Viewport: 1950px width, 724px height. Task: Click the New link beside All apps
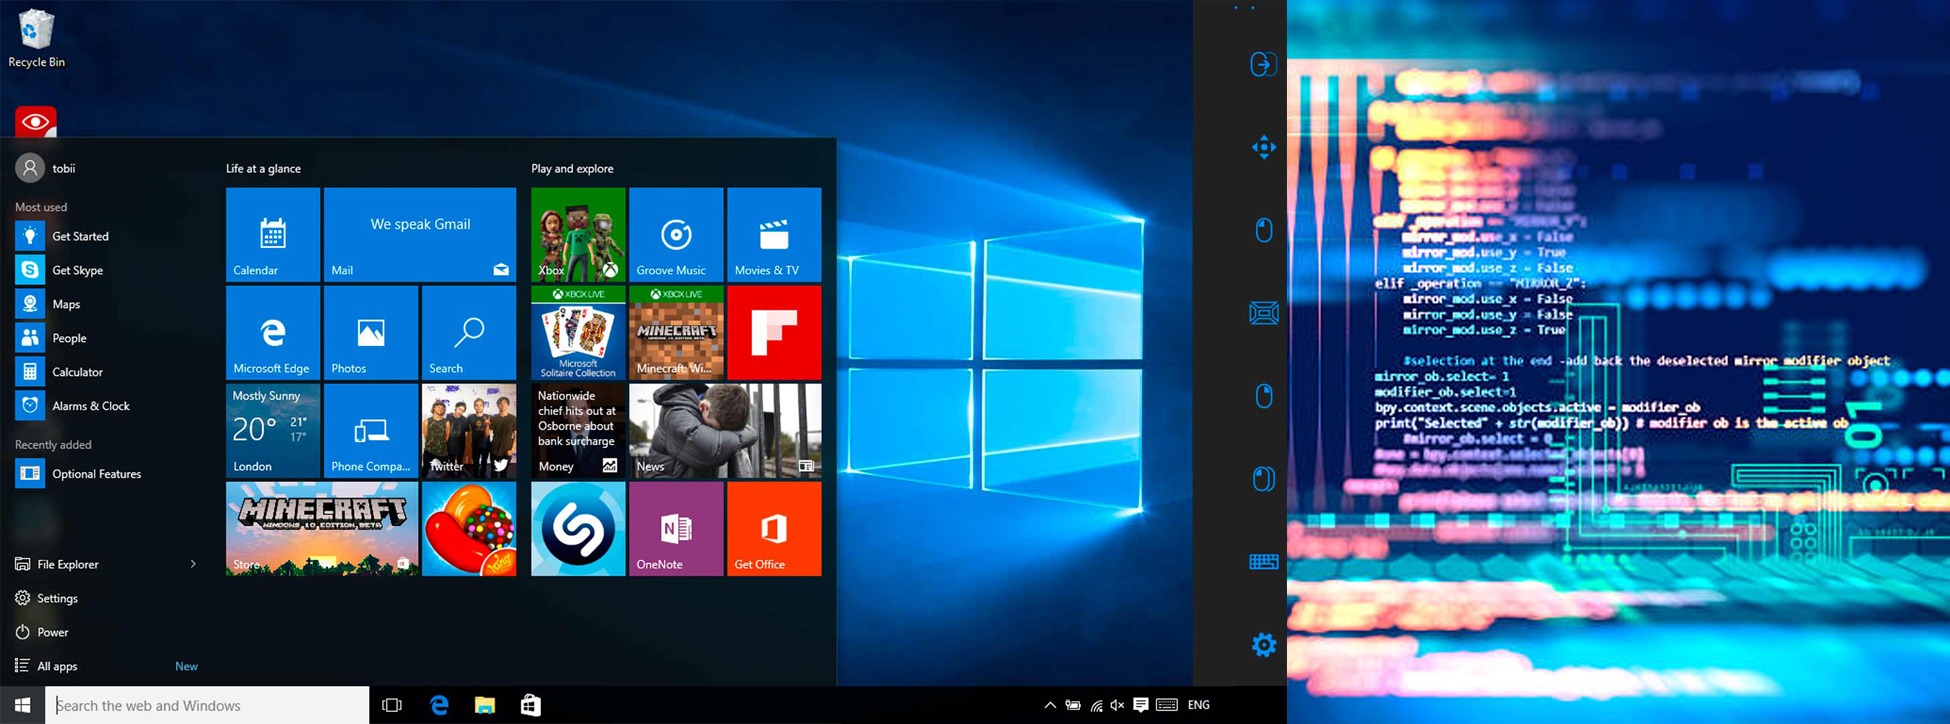pyautogui.click(x=186, y=666)
